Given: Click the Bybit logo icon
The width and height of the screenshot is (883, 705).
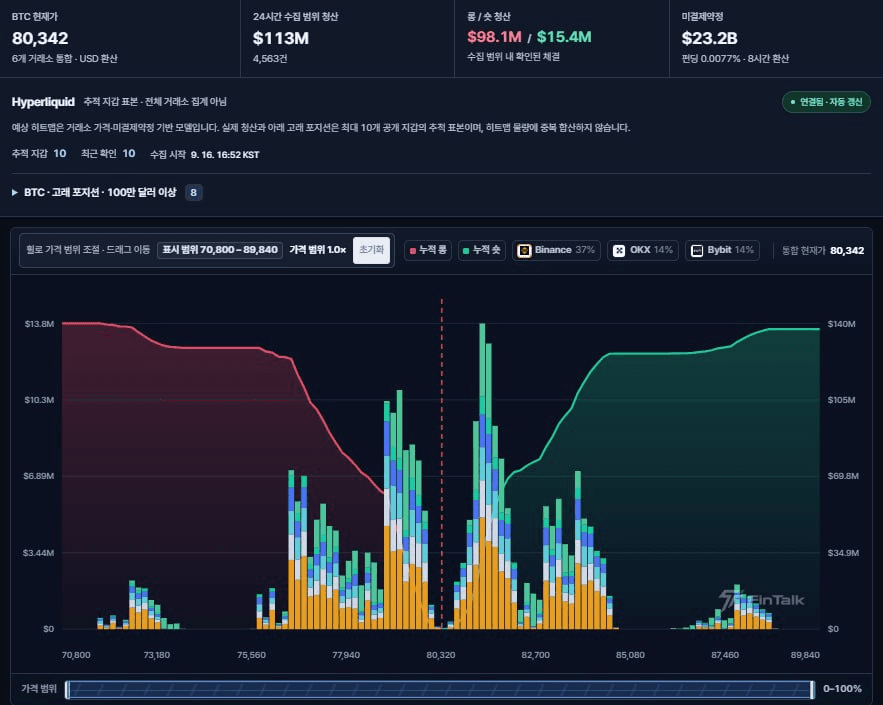Looking at the screenshot, I should point(697,251).
